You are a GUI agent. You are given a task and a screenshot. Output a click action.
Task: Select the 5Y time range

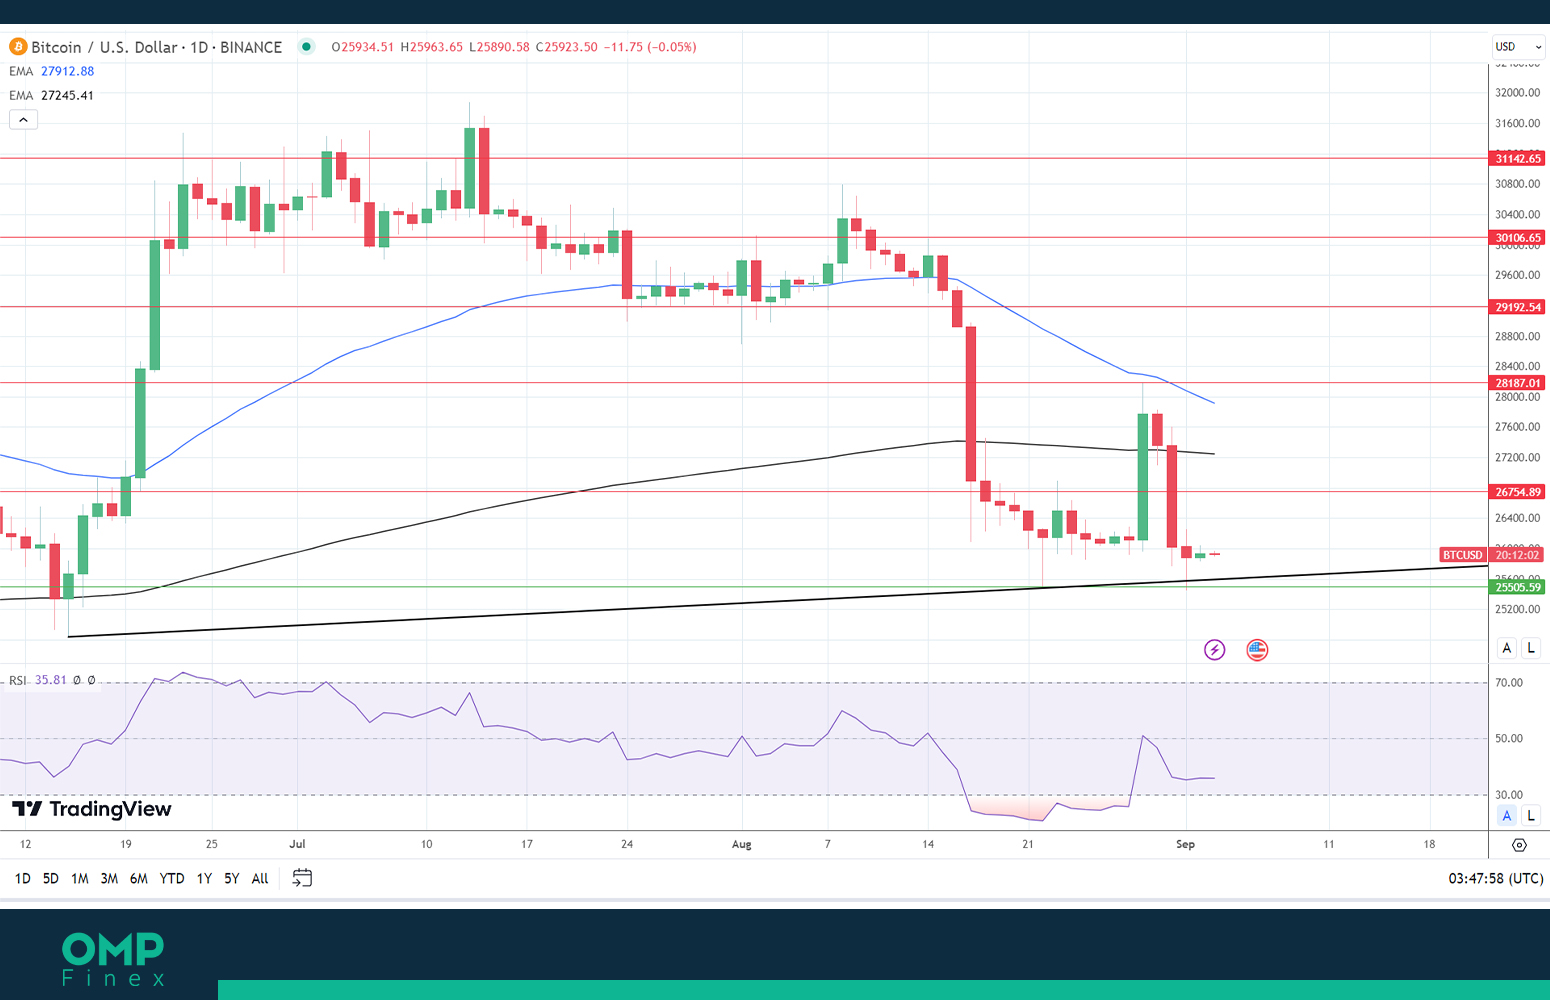coord(232,878)
